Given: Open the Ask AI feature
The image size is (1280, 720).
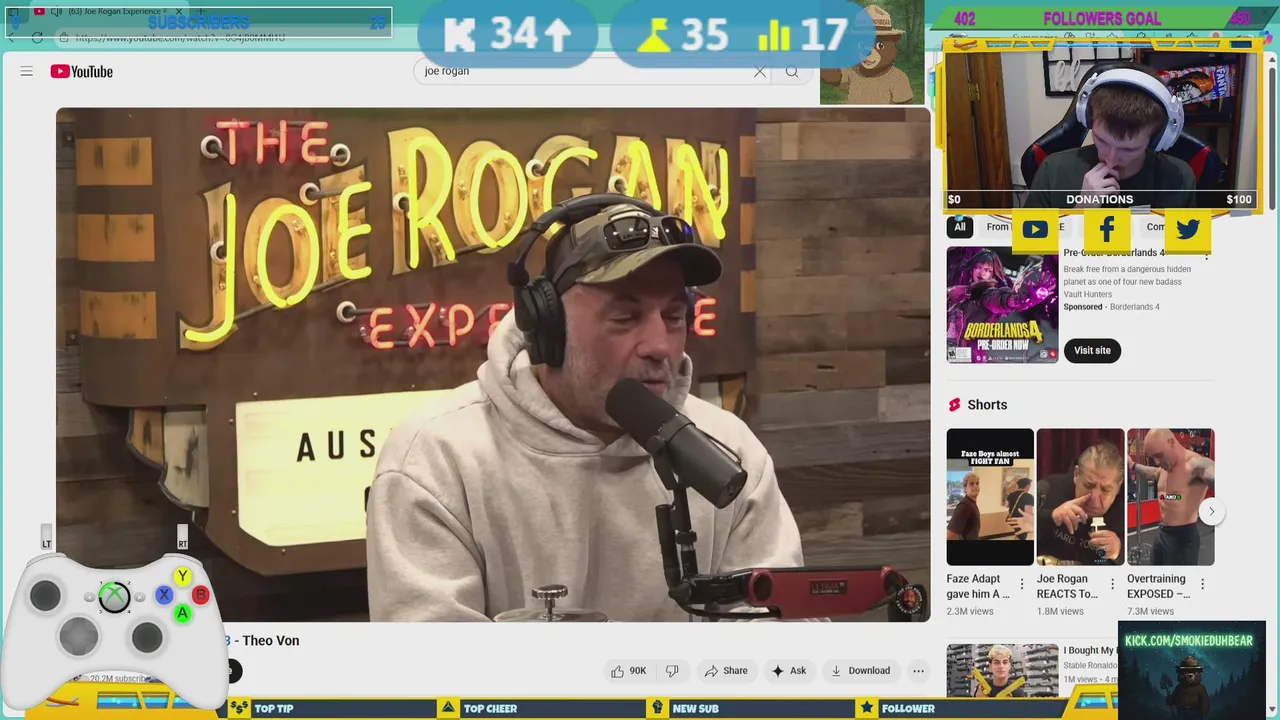Looking at the screenshot, I should pos(789,671).
